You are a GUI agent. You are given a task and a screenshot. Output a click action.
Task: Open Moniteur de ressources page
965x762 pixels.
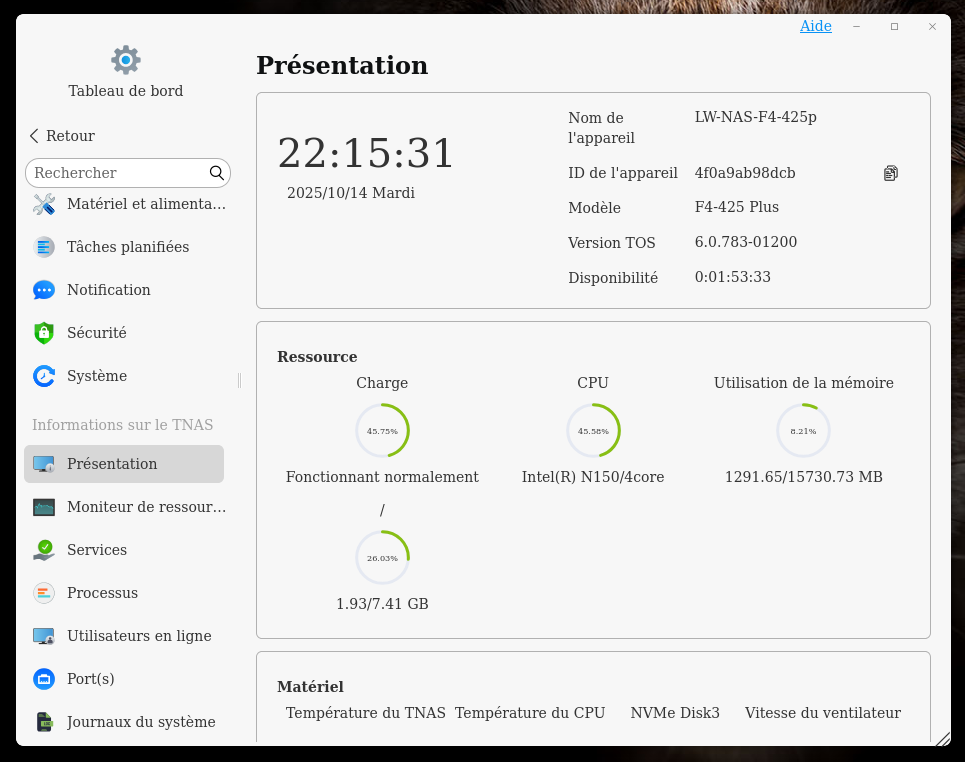coord(145,507)
